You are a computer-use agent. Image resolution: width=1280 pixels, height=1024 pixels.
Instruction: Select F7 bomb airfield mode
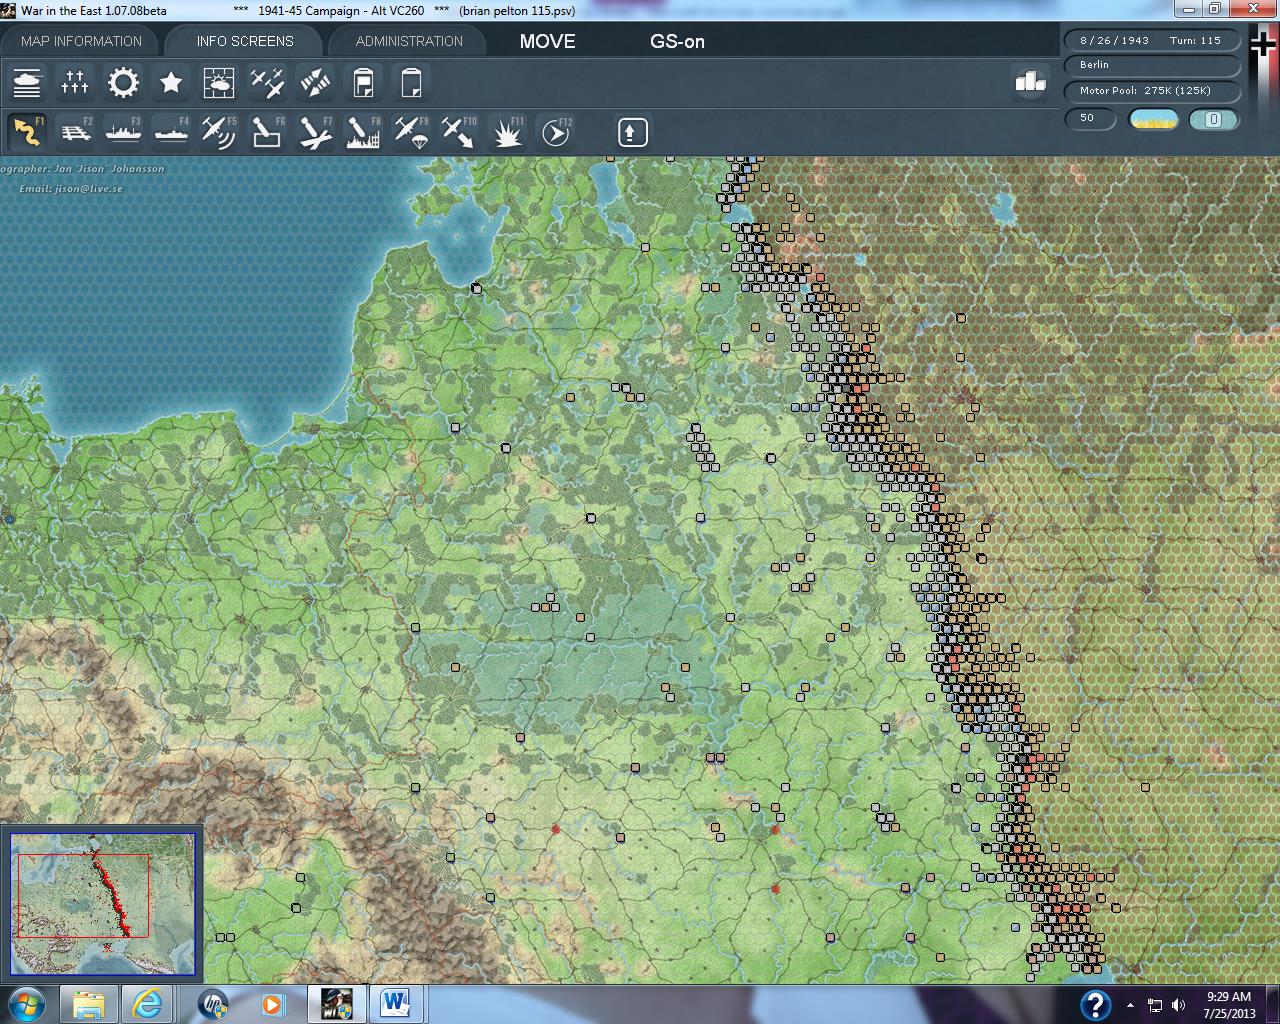coord(315,132)
